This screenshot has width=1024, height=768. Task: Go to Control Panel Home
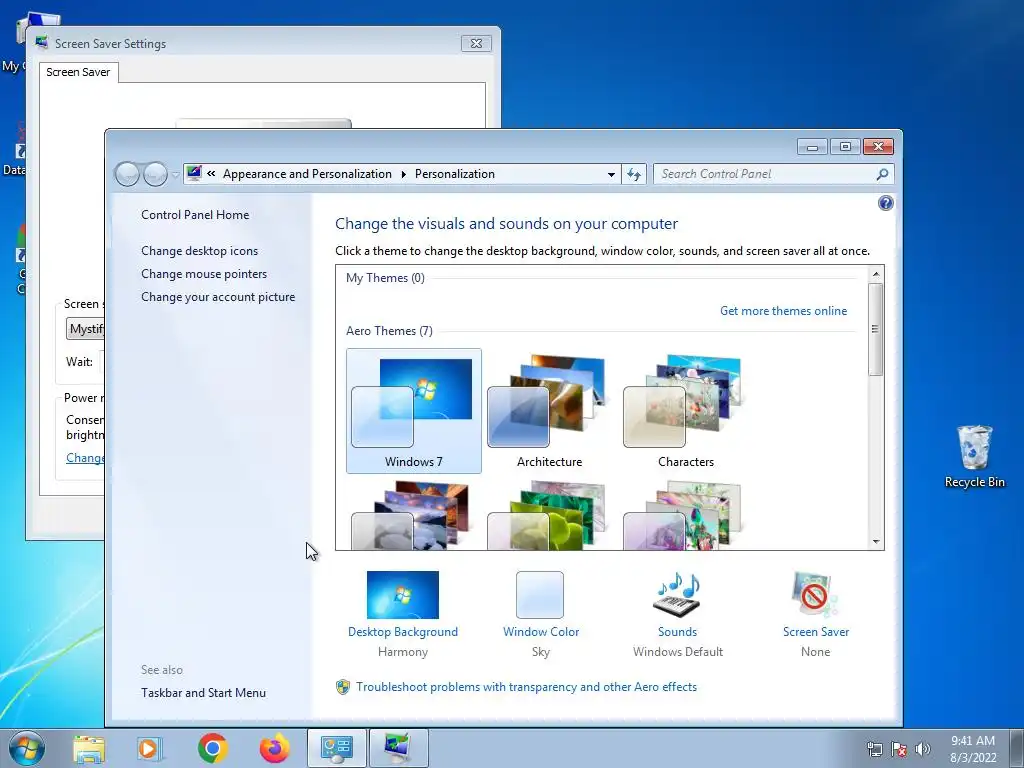point(195,215)
